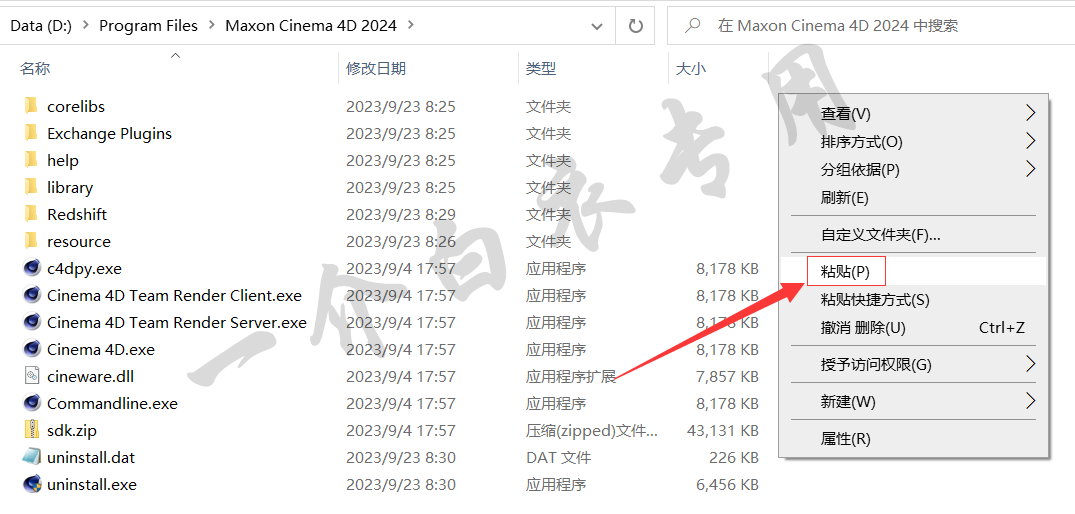Select c4dpy.exe file name
Screen dimensions: 1075x514
84,268
